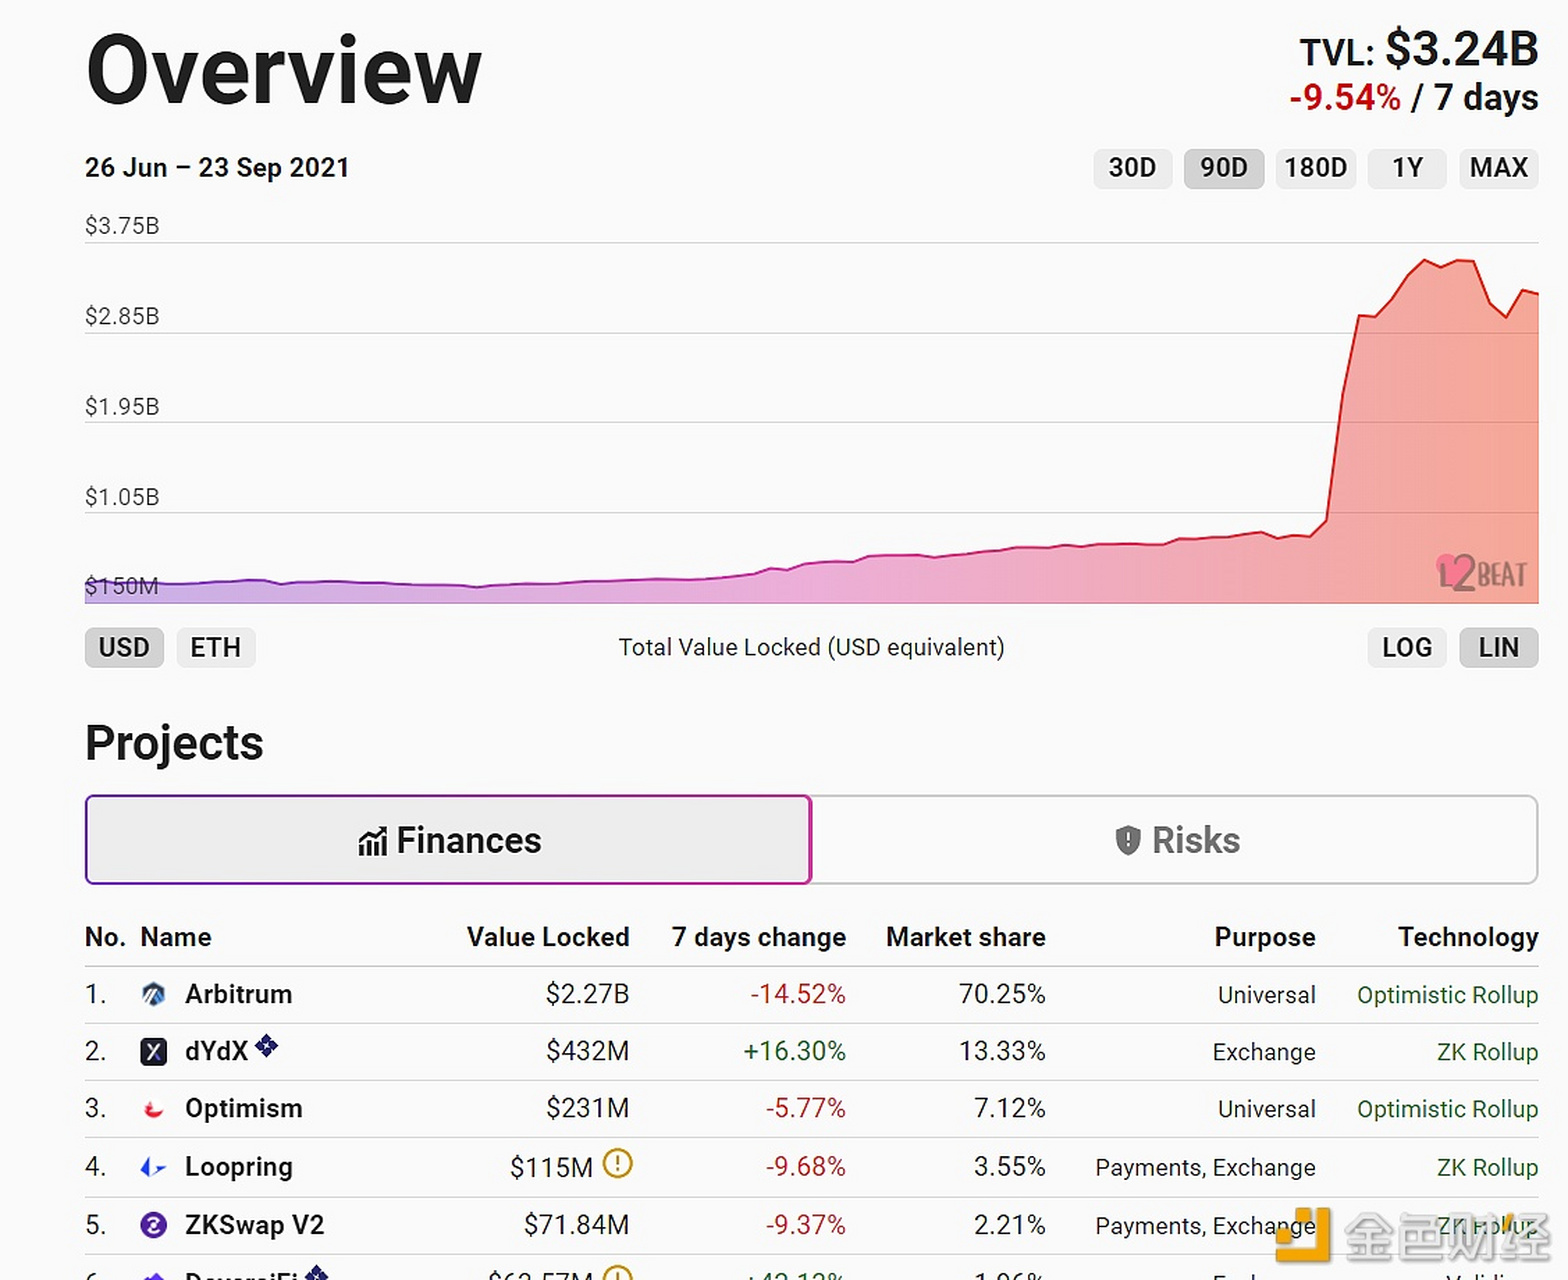Click dYdX's Exchange purpose cell
Viewport: 1568px width, 1280px height.
(1264, 1052)
